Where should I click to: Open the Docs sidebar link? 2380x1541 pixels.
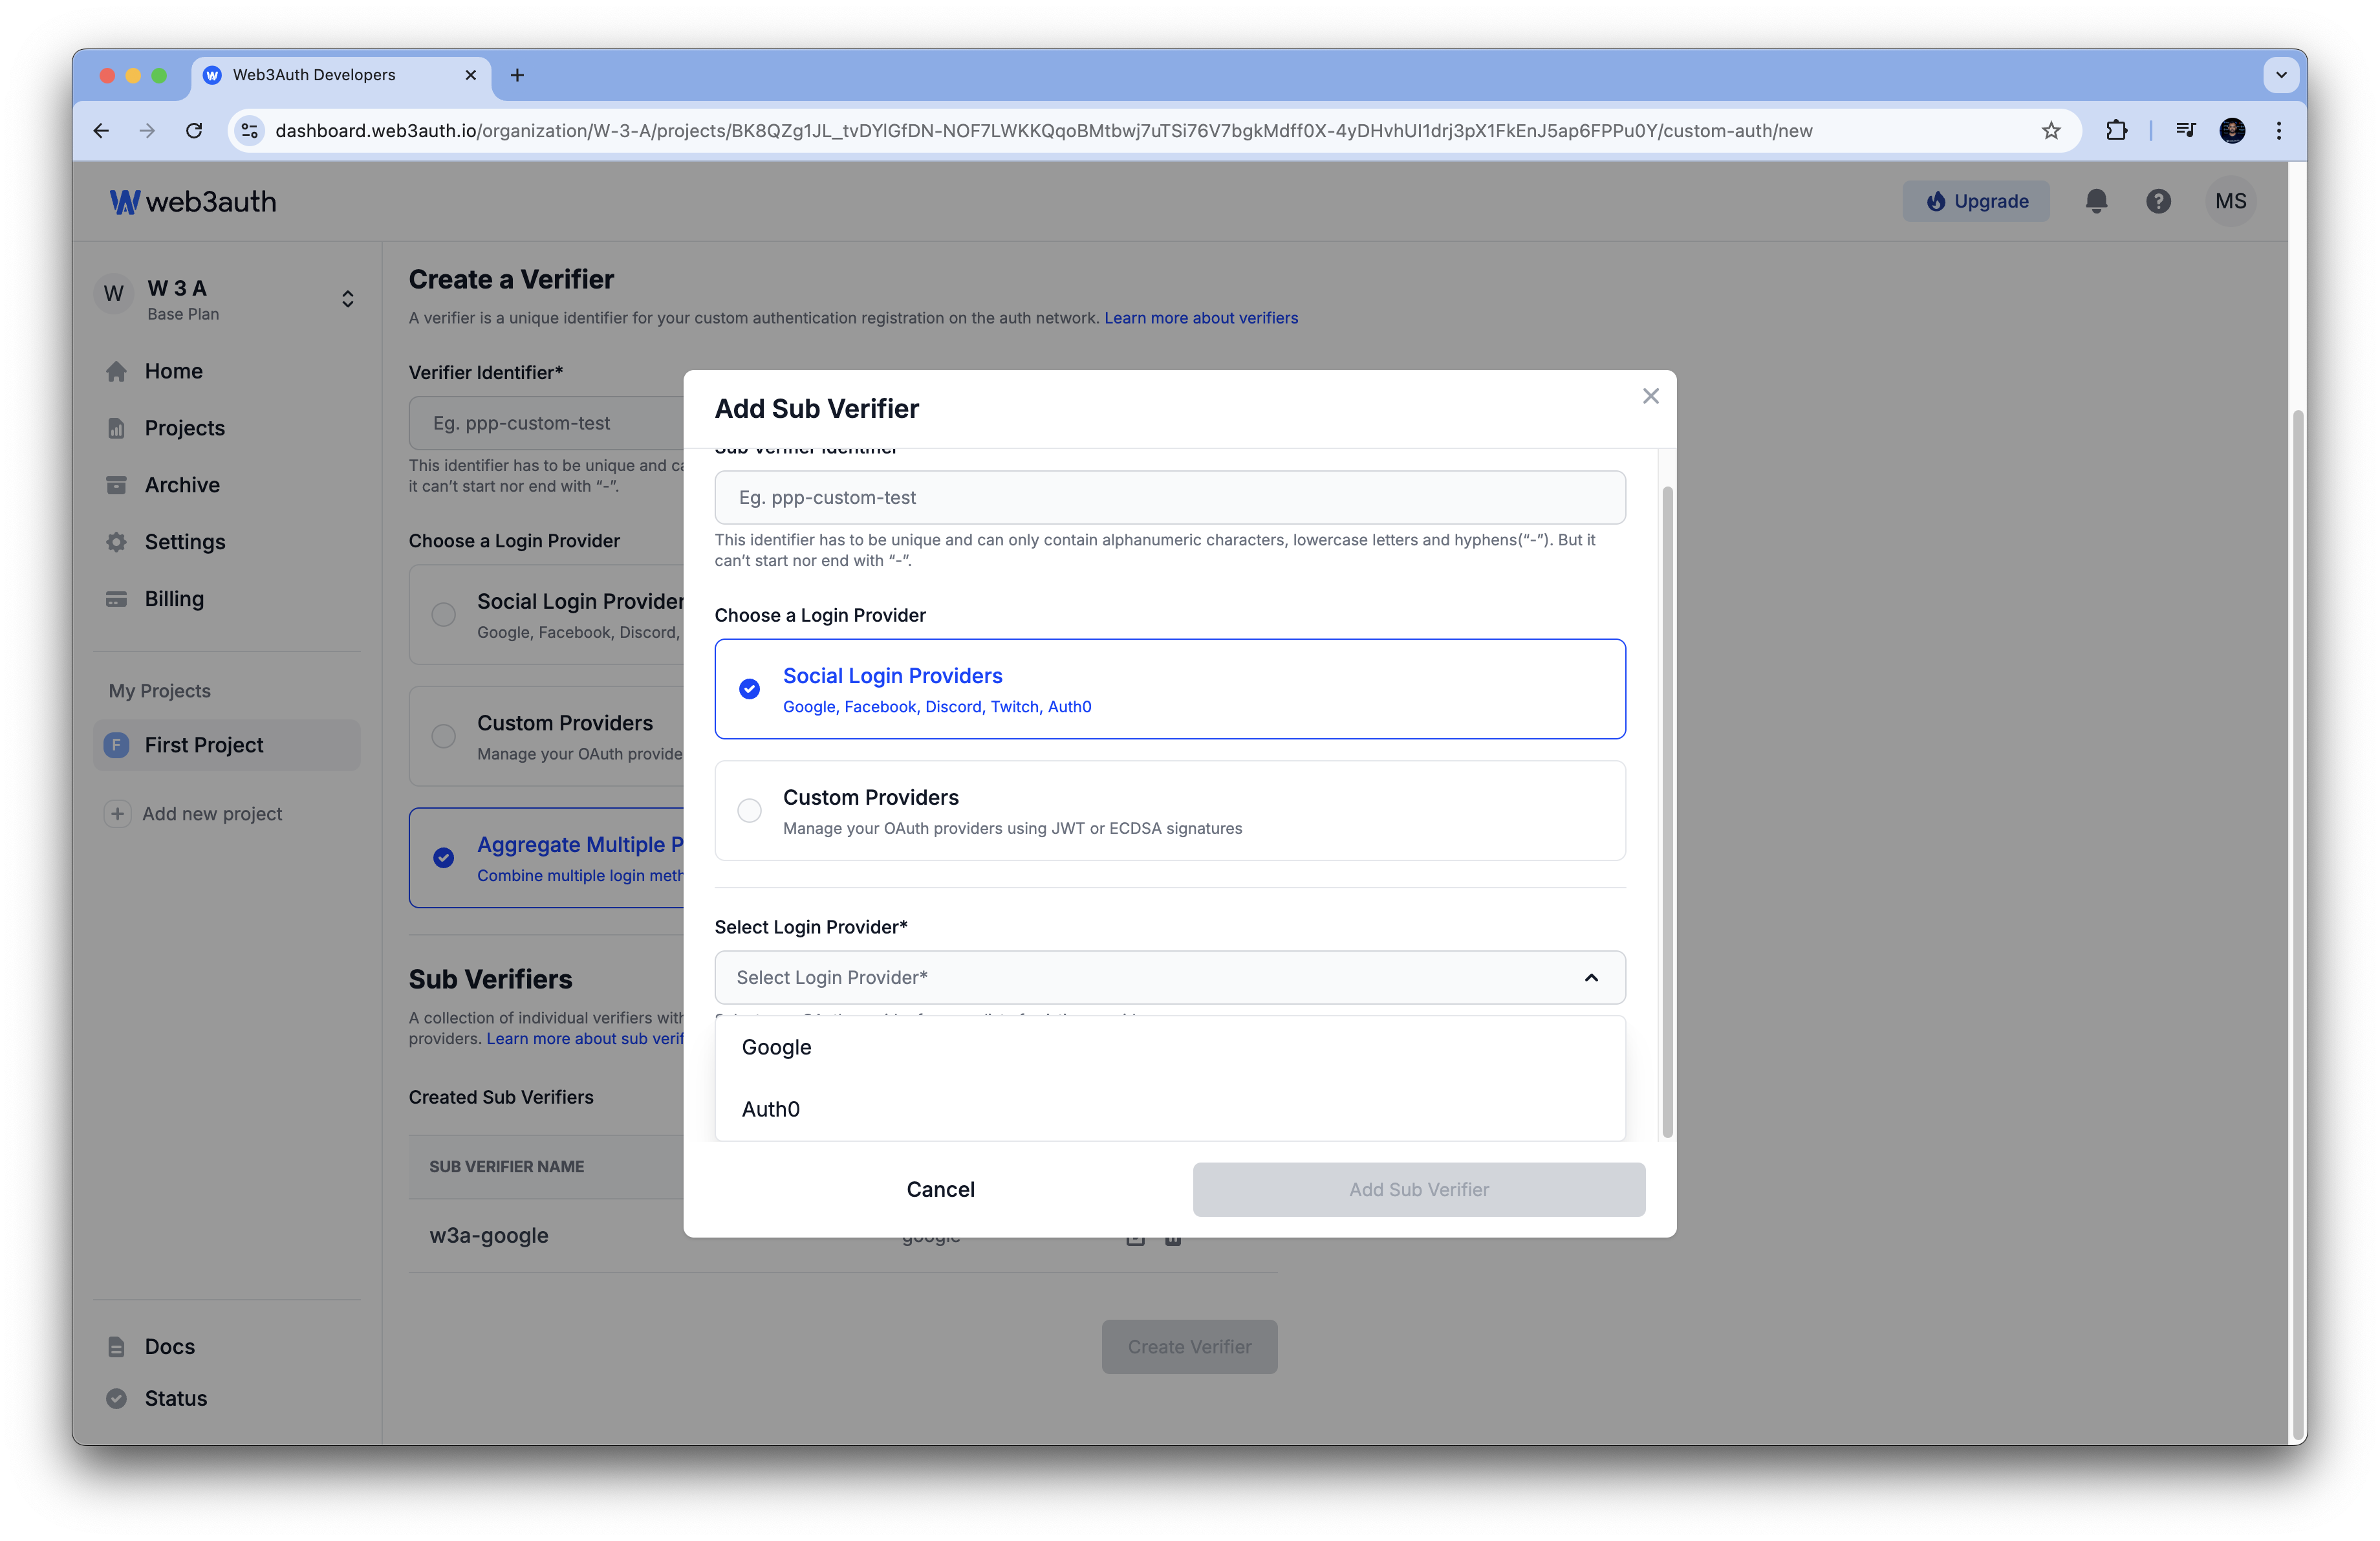[169, 1346]
